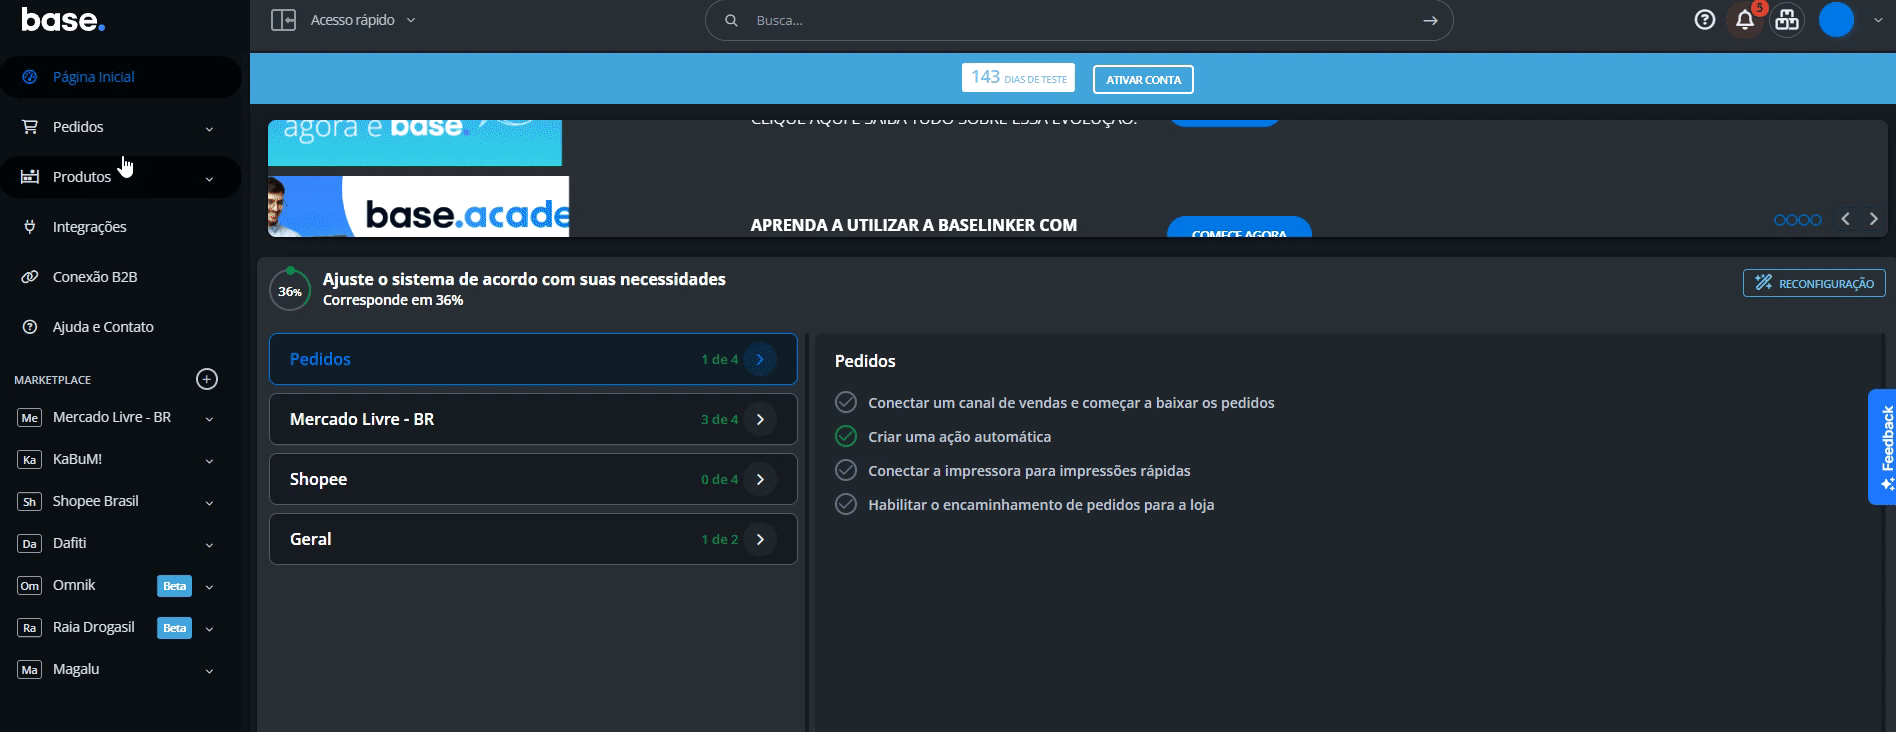
Task: Click the gift box icon
Action: (x=1787, y=20)
